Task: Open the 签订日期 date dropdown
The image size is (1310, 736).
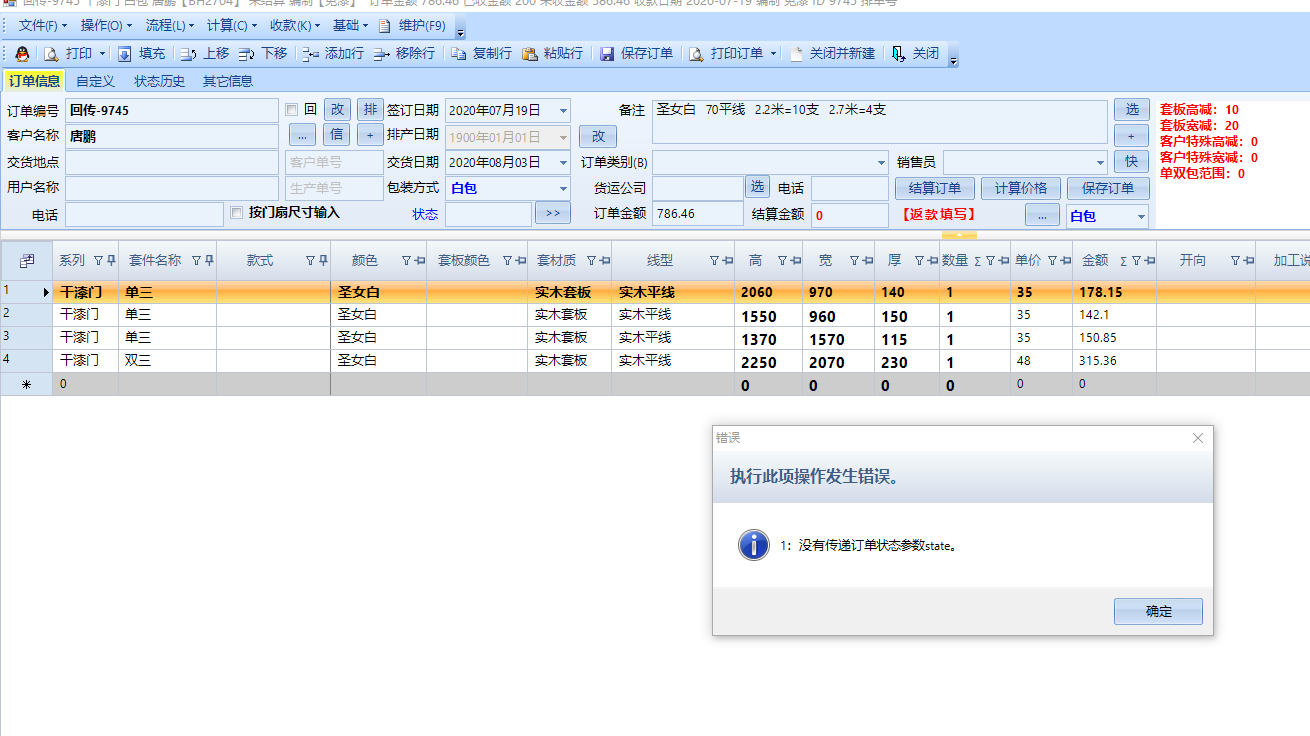Action: point(563,110)
